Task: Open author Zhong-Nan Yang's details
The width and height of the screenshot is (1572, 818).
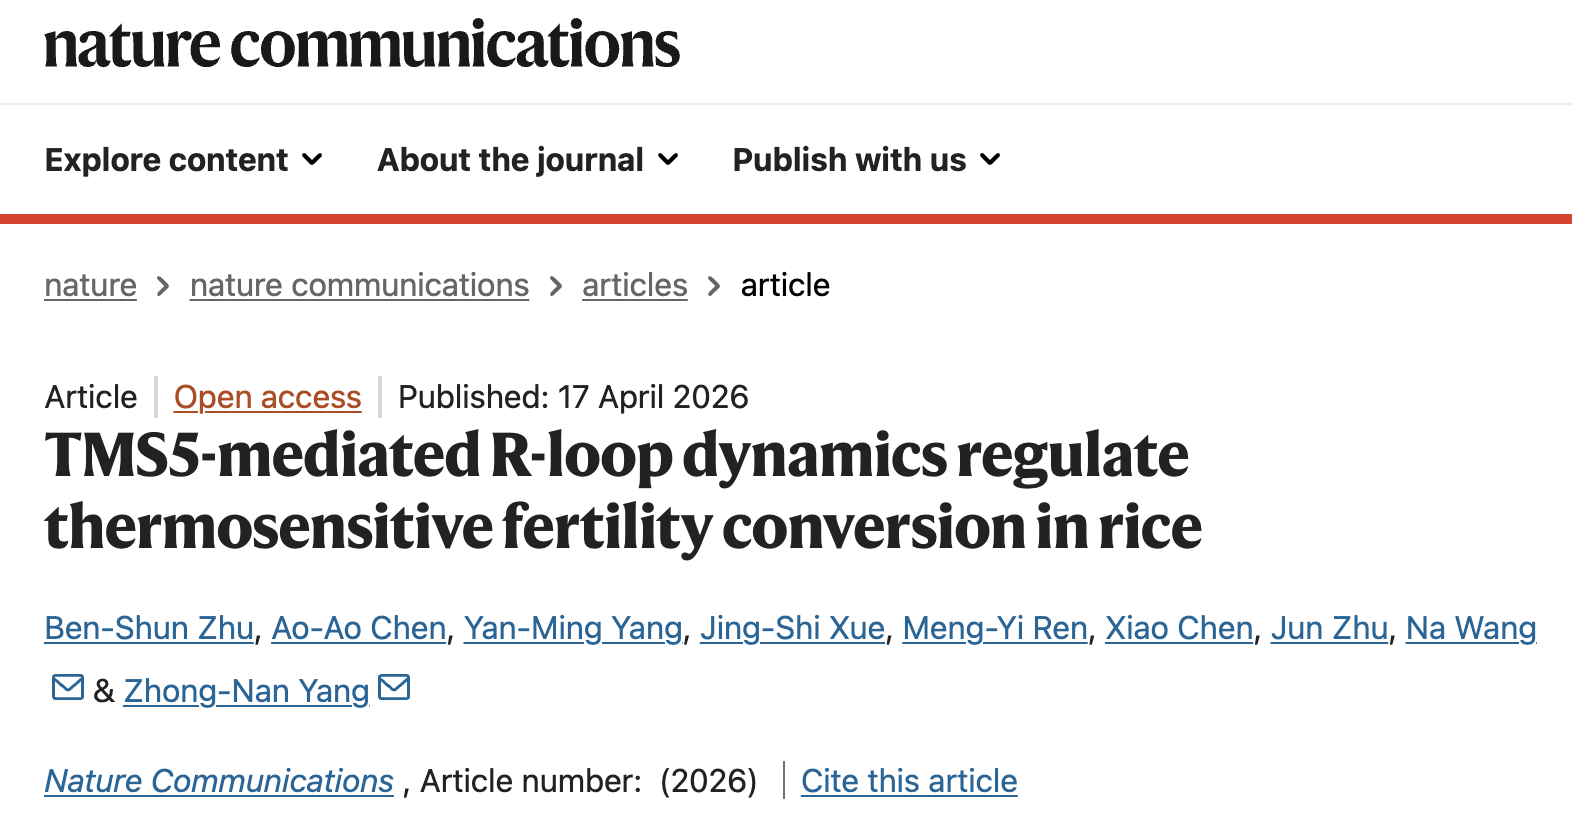Action: coord(247,691)
